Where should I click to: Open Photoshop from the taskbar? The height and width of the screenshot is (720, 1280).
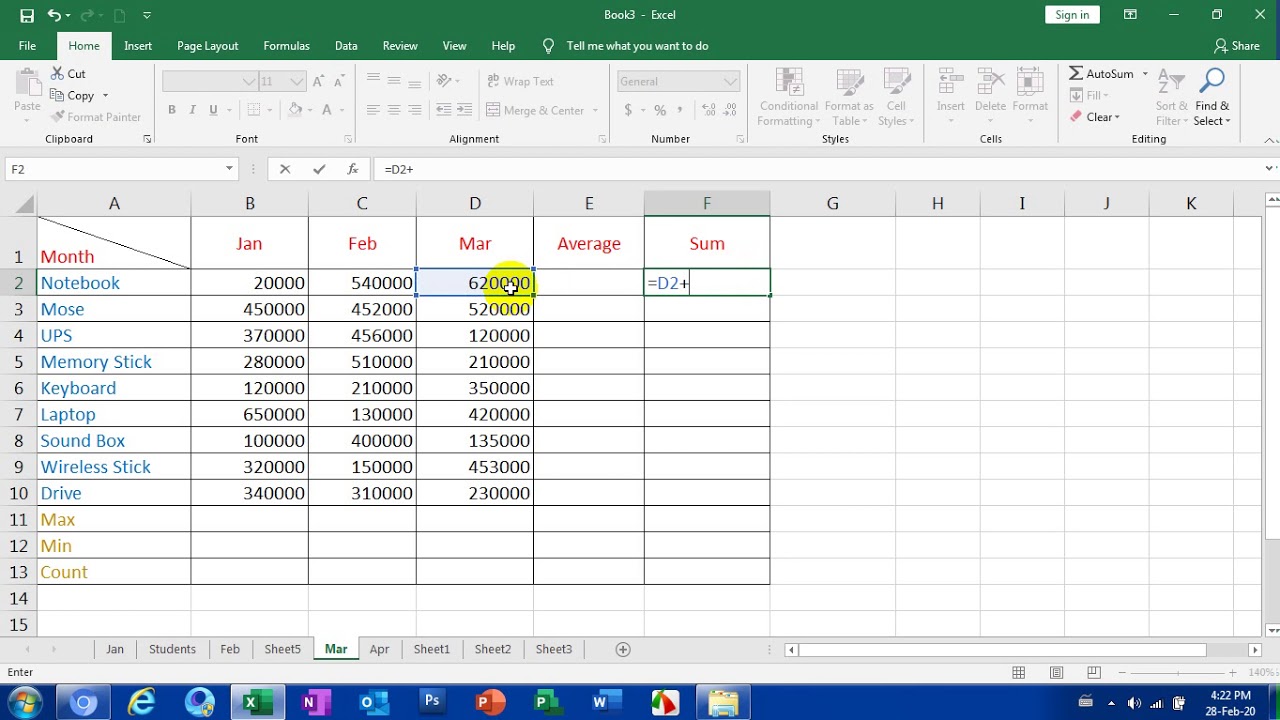(432, 702)
